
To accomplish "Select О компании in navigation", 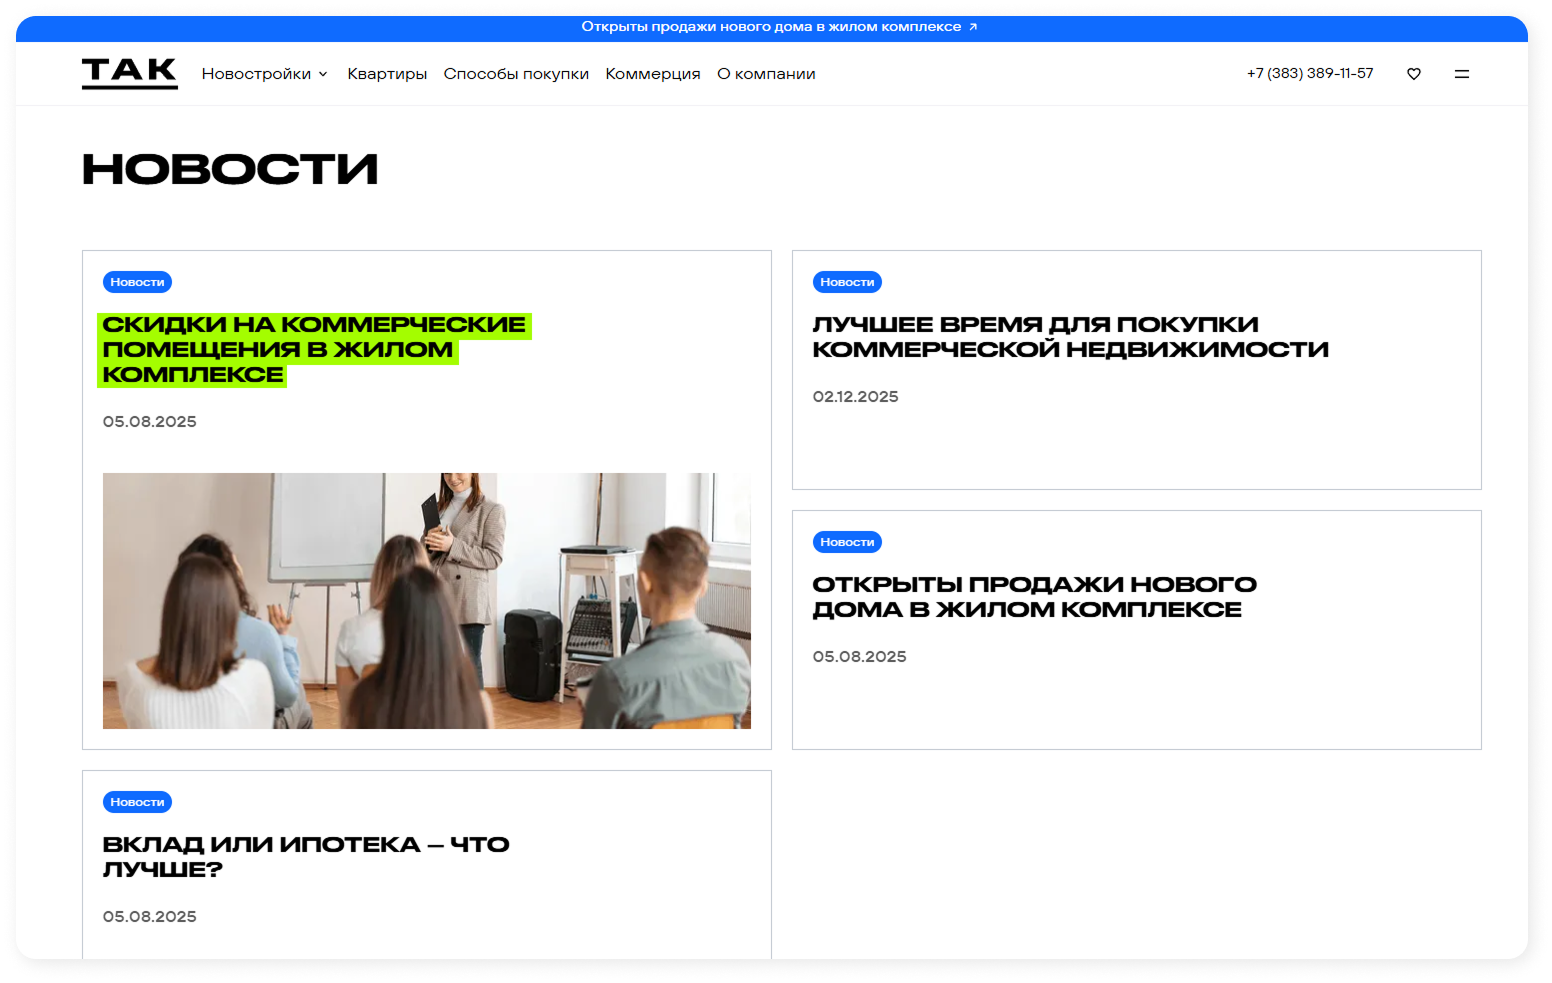I will coord(766,74).
